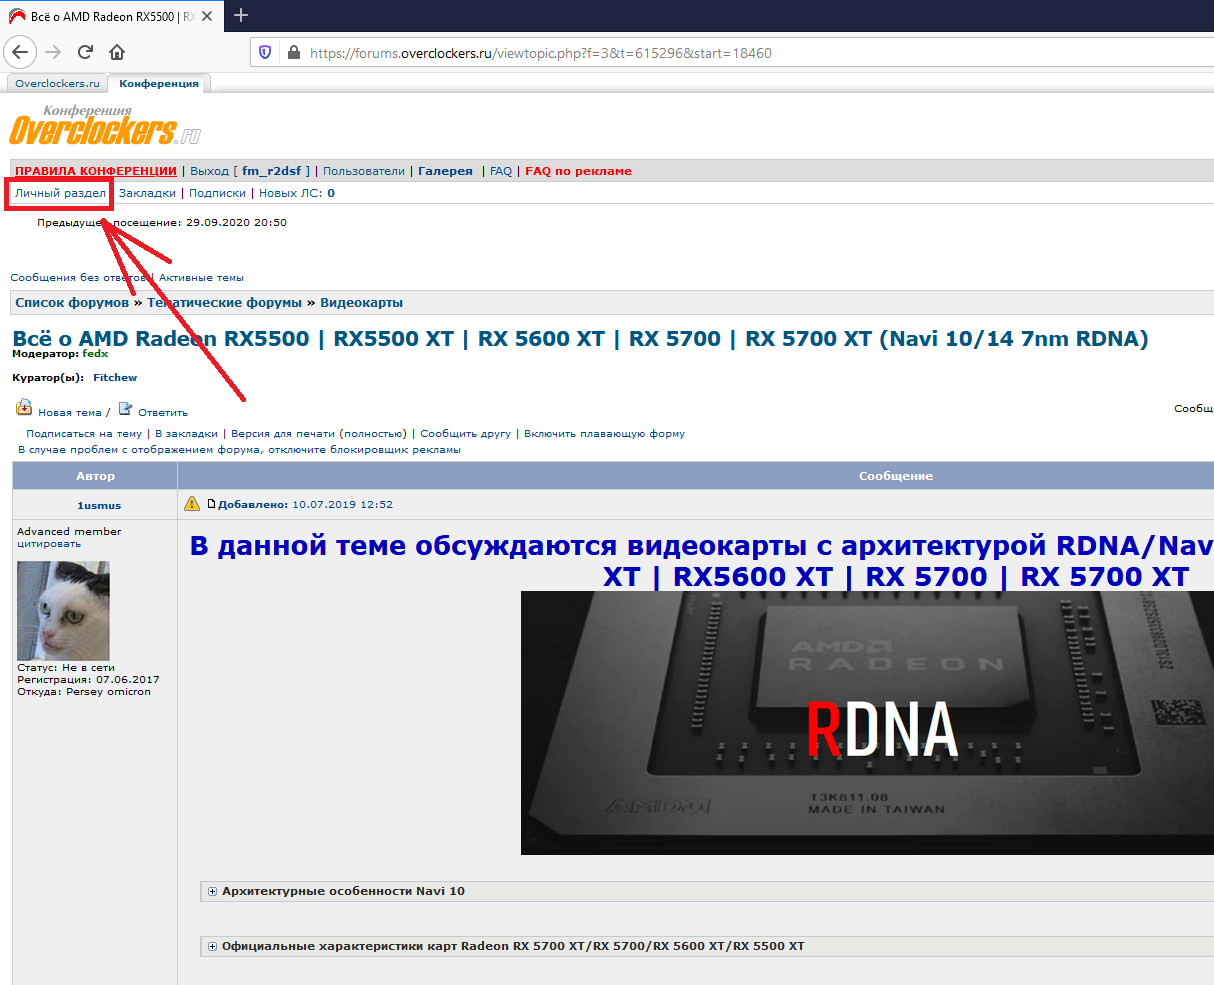Viewport: 1214px width, 985px height.
Task: Go to the browser home page icon
Action: pos(117,52)
